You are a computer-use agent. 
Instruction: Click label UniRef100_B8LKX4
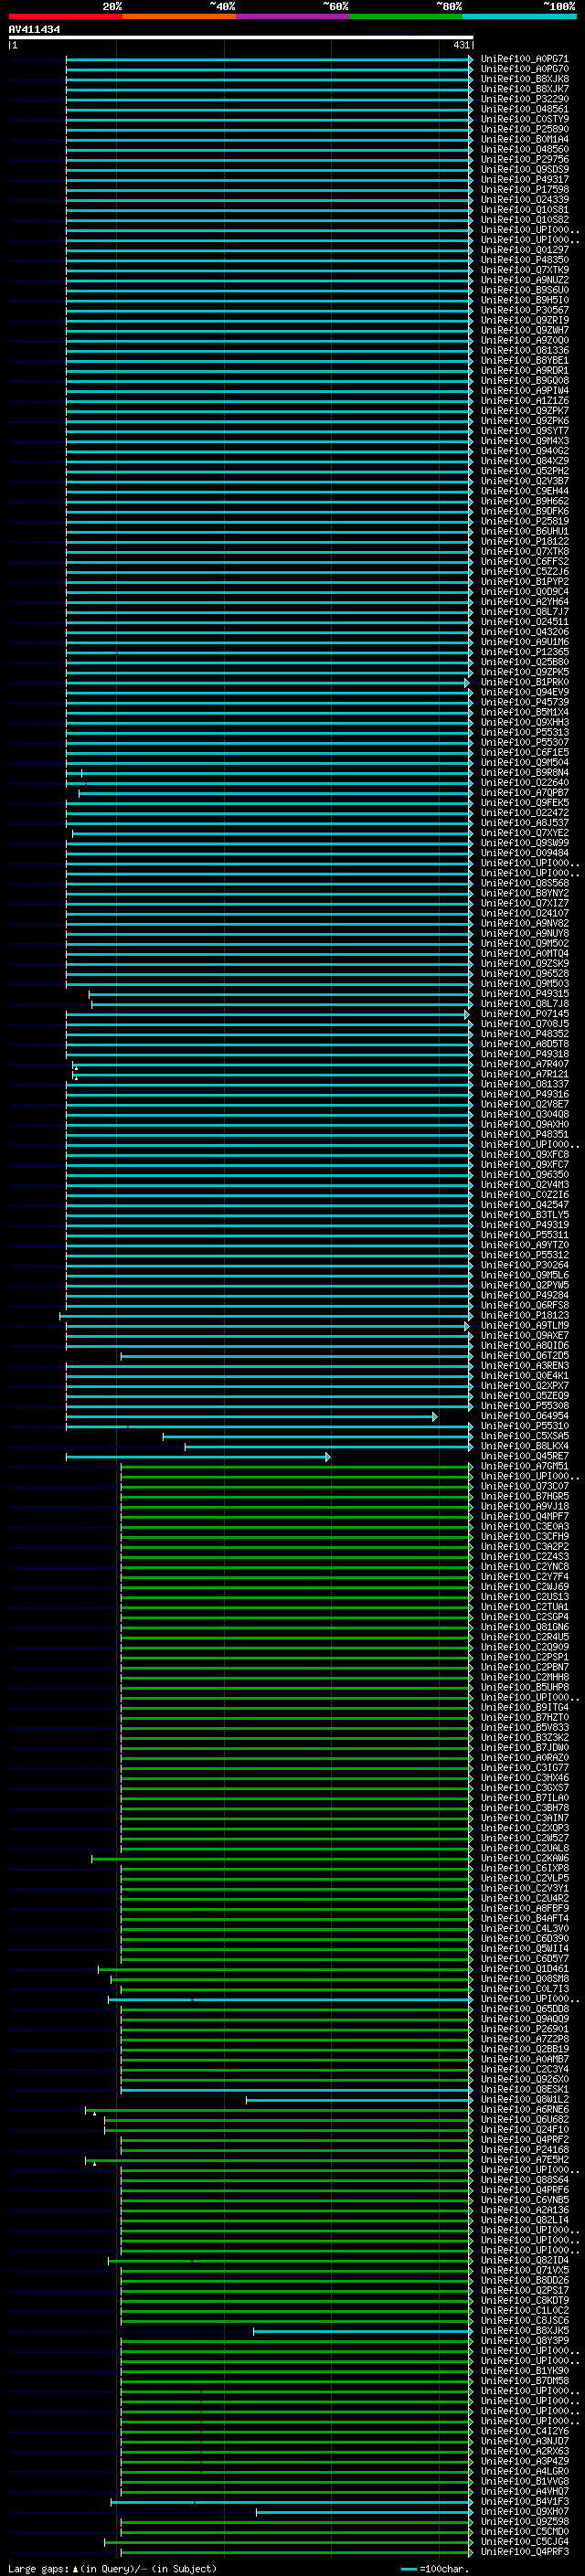[525, 1446]
